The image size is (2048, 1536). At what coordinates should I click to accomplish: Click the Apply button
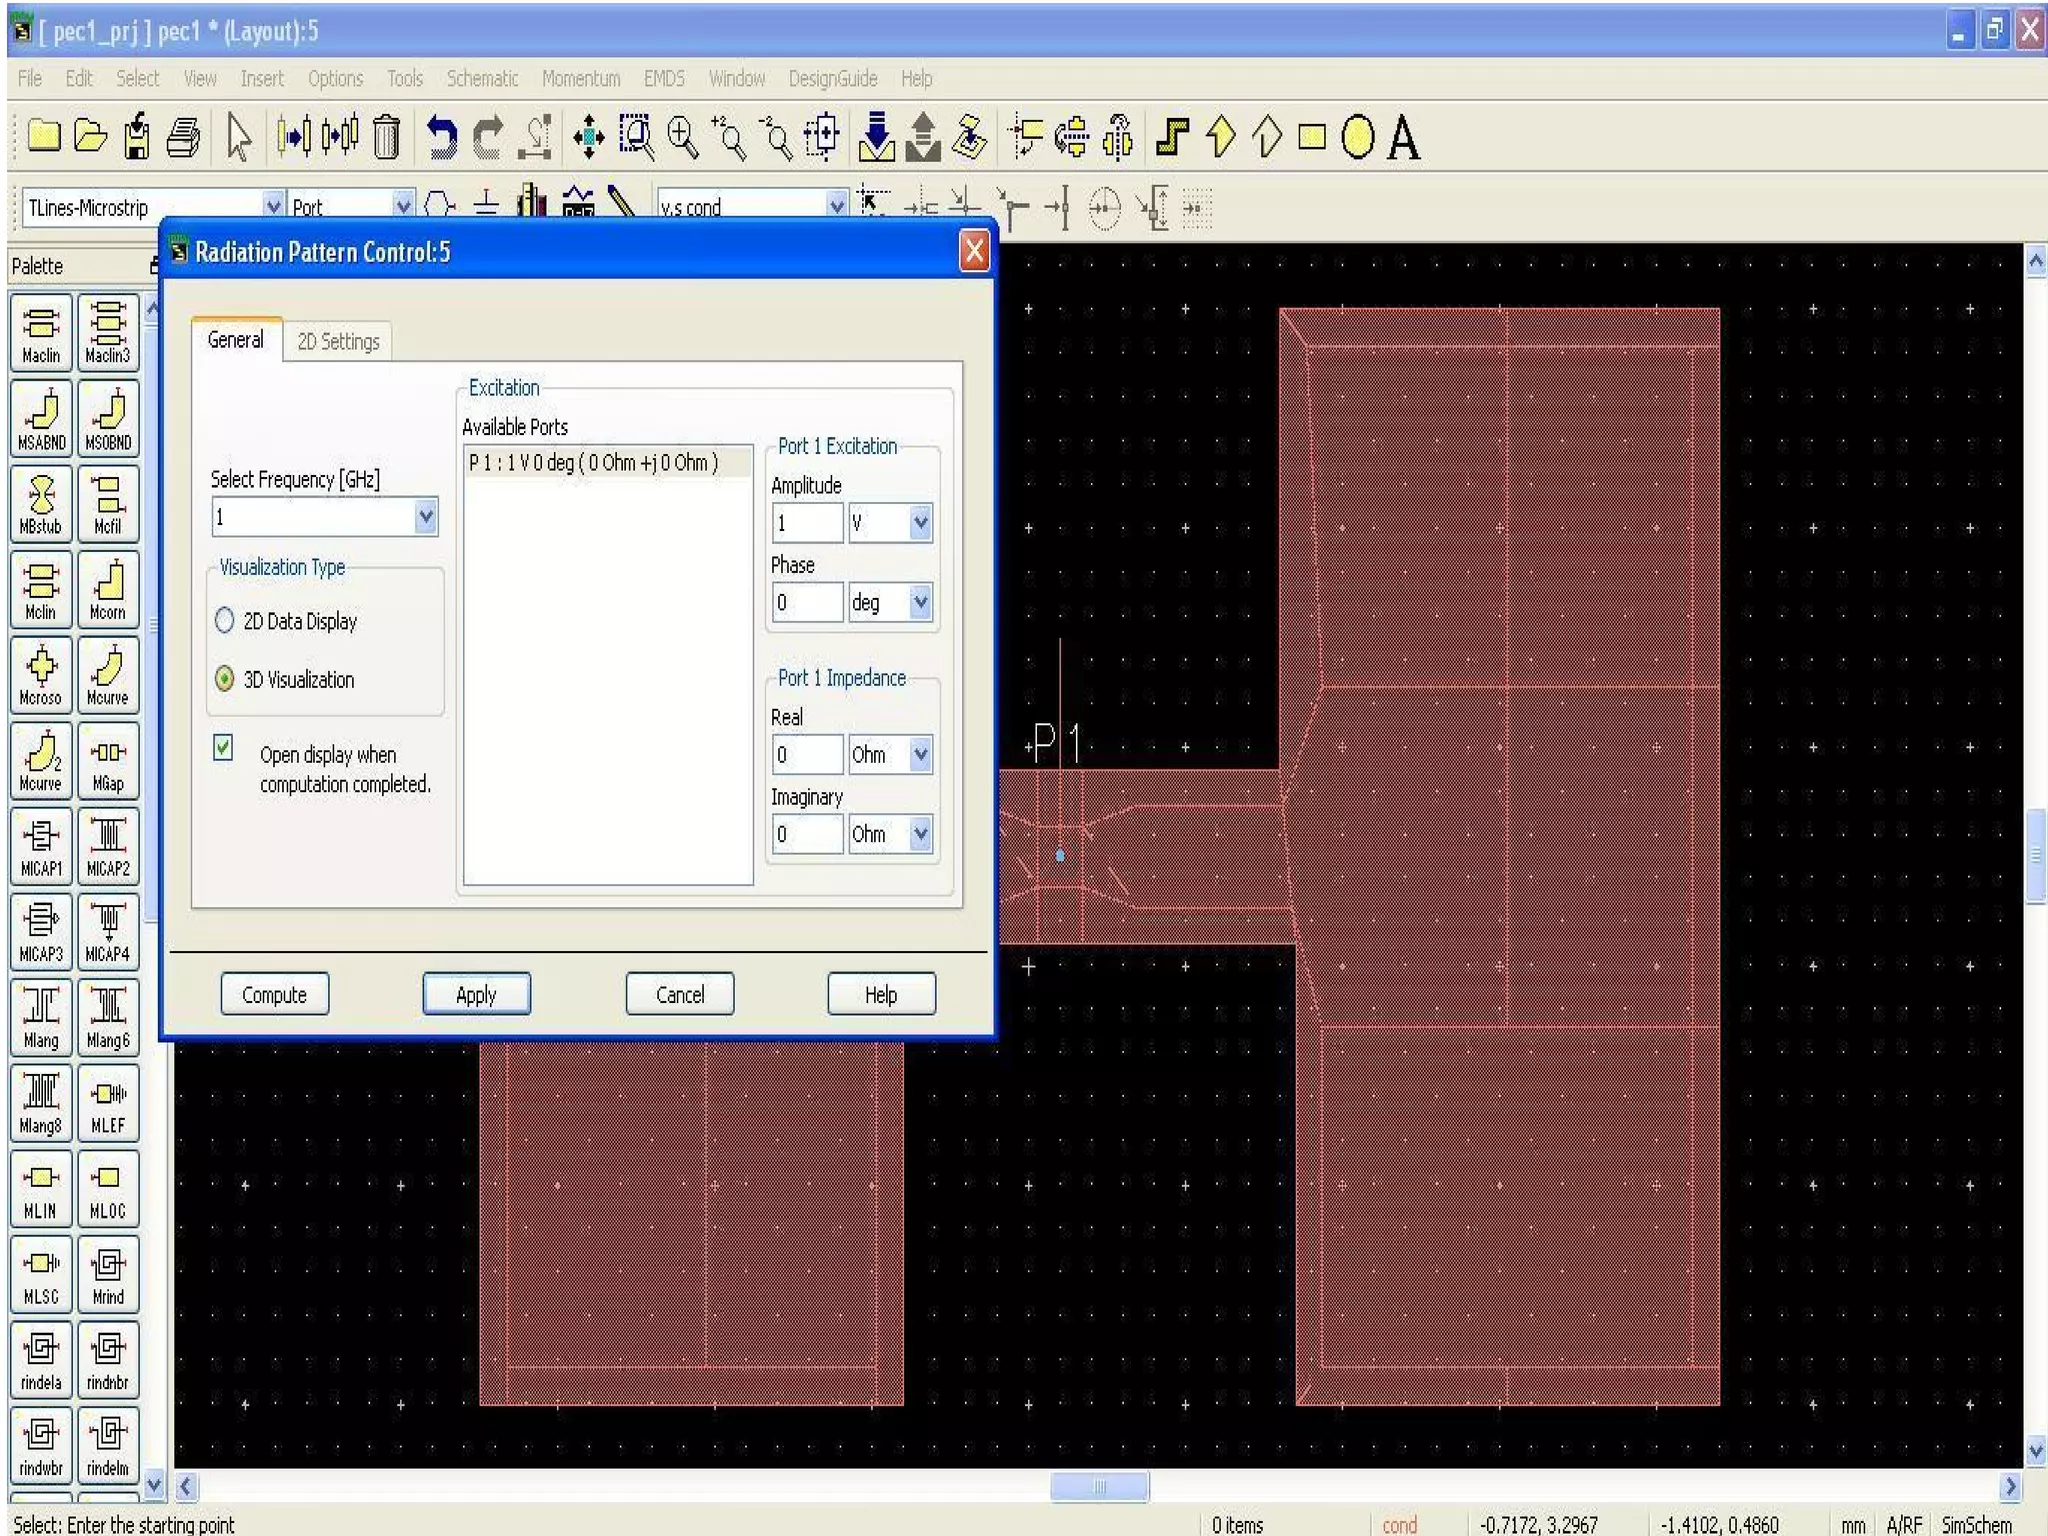(x=476, y=994)
